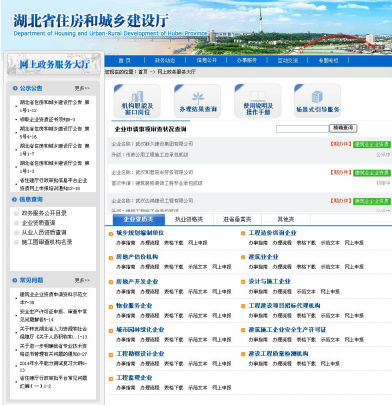Image resolution: width=392 pixels, height=405 pixels.
Task: Click the 公示公告 section header icon
Action: (x=15, y=88)
